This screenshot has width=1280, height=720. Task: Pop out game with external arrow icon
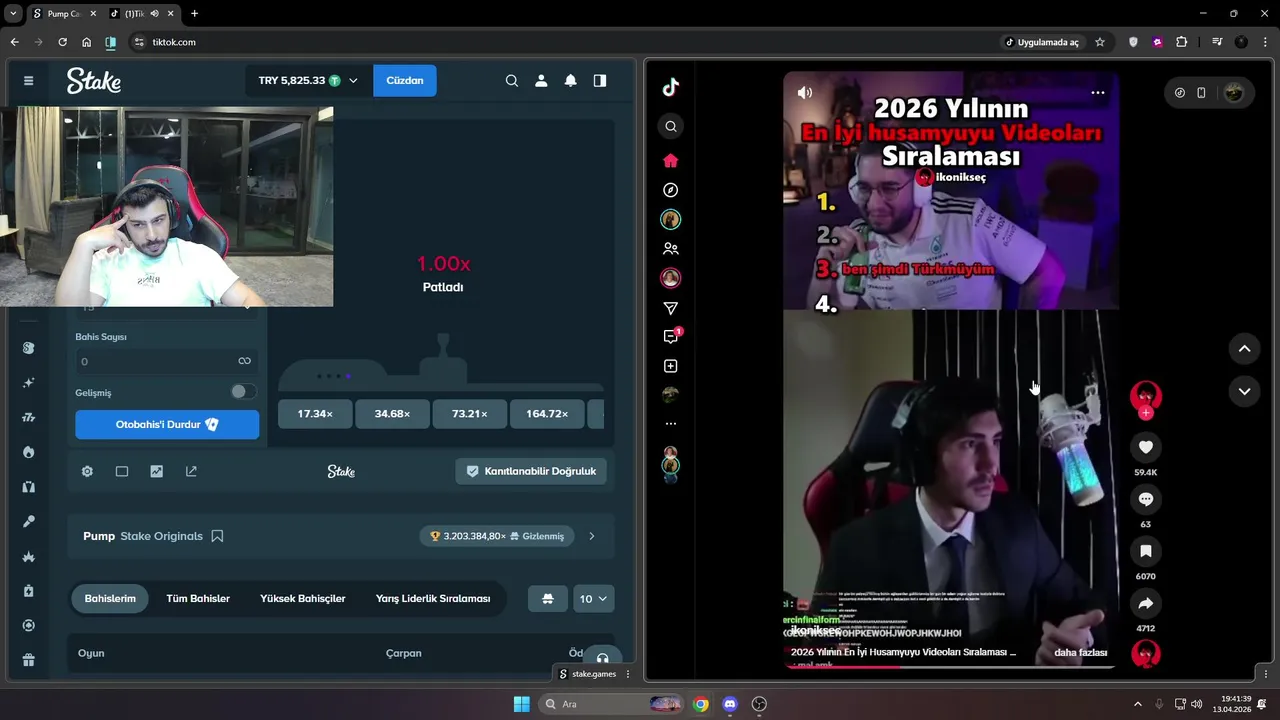[191, 471]
